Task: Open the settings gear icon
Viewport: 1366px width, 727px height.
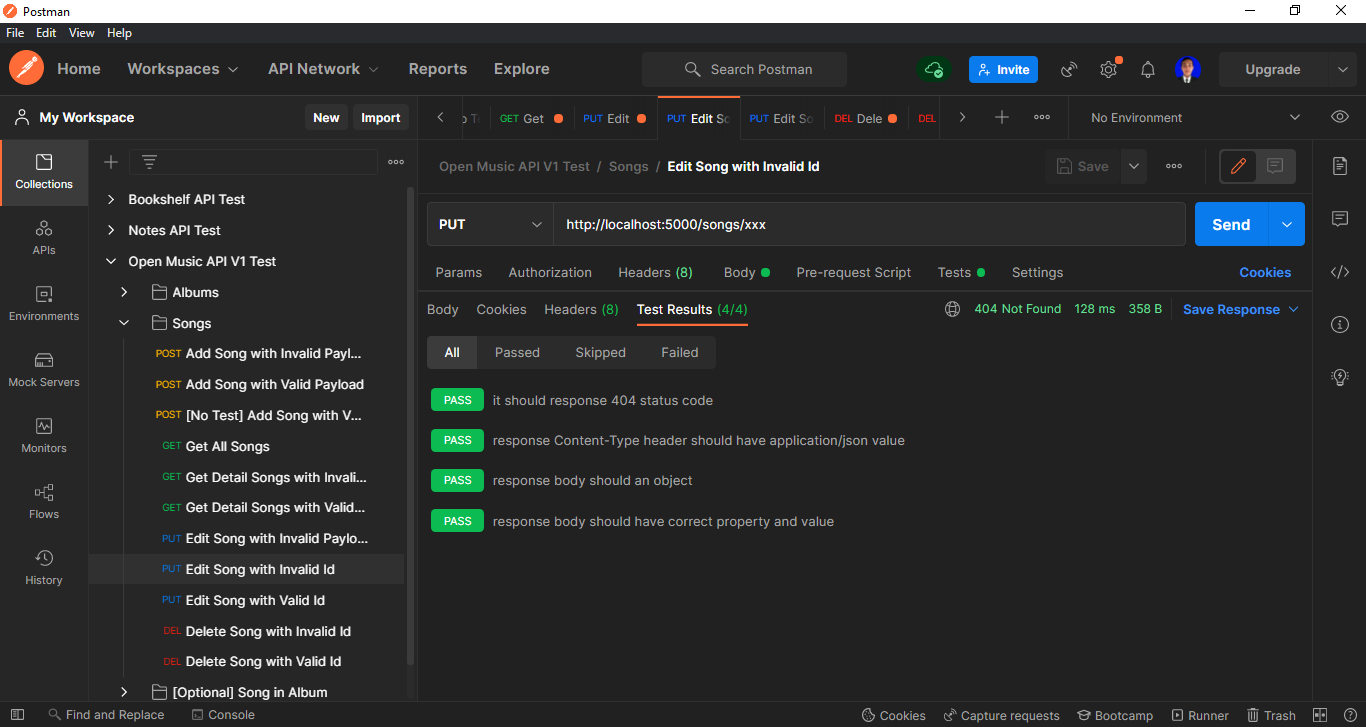Action: click(1108, 69)
